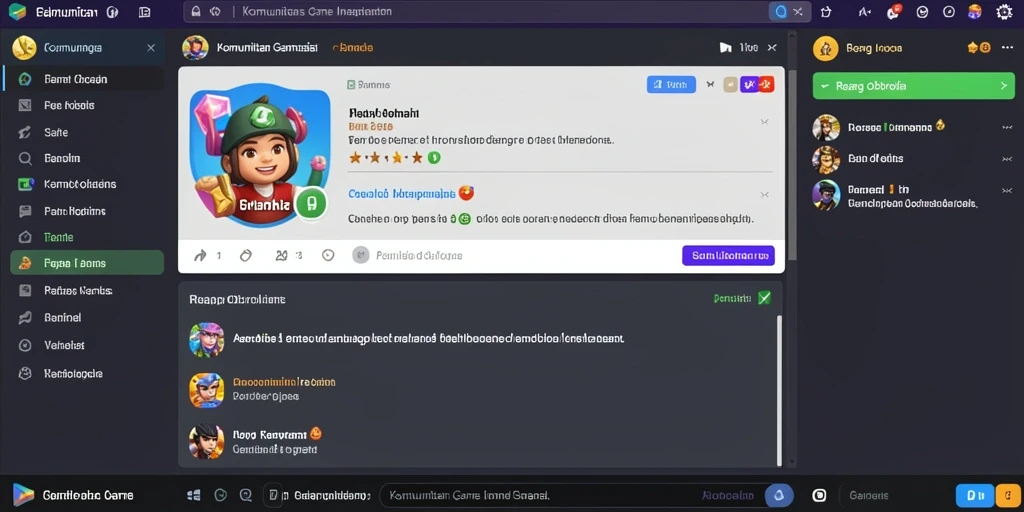Click the blue search button in the address bar
Screen dimensions: 1024x512
(780, 12)
